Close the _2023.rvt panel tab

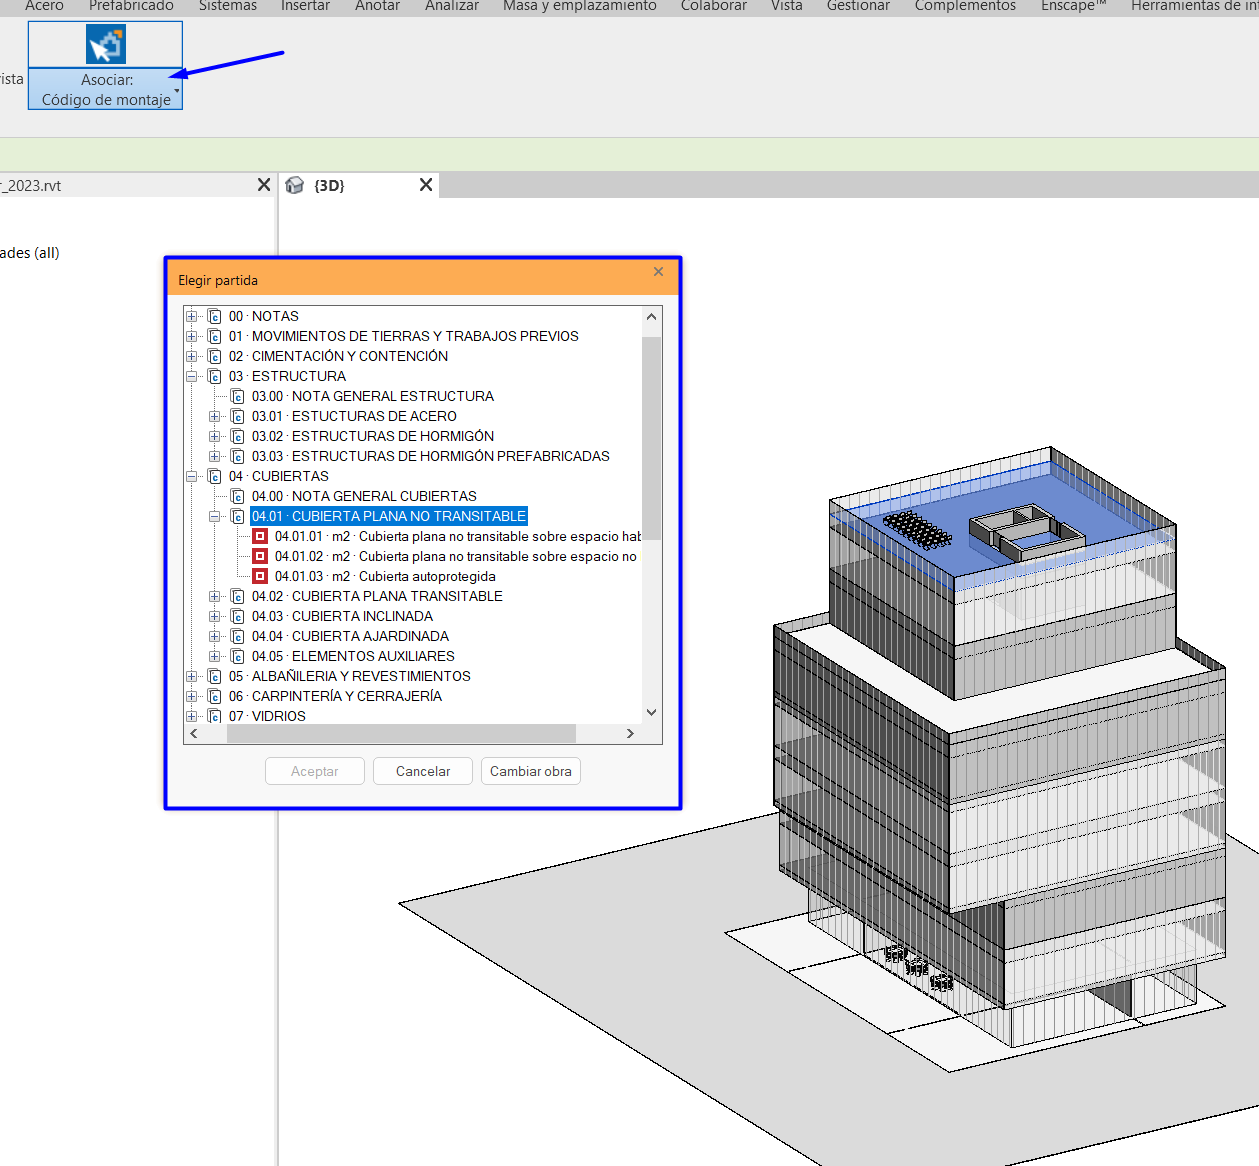pyautogui.click(x=264, y=185)
